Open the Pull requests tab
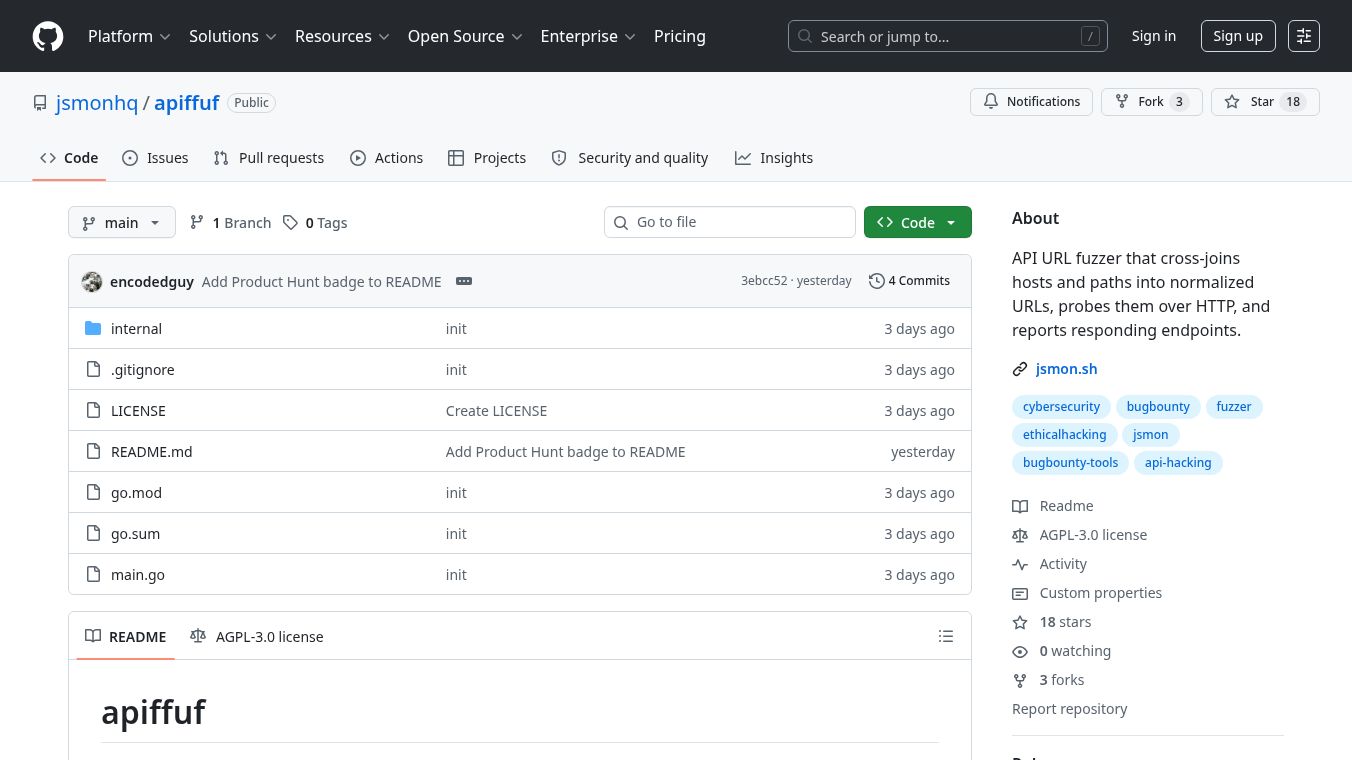This screenshot has height=760, width=1352. click(x=269, y=158)
